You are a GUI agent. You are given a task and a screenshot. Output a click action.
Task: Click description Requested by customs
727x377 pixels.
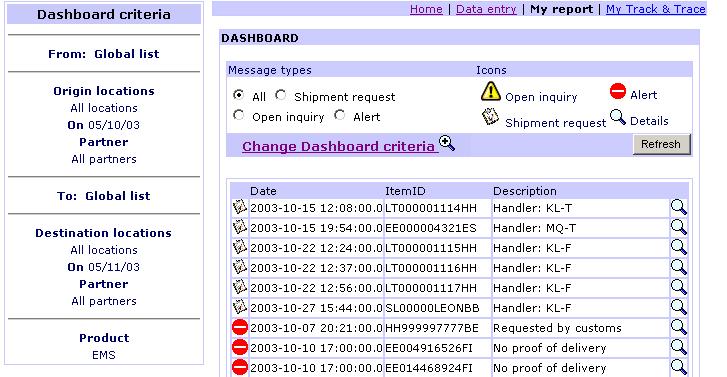point(557,328)
